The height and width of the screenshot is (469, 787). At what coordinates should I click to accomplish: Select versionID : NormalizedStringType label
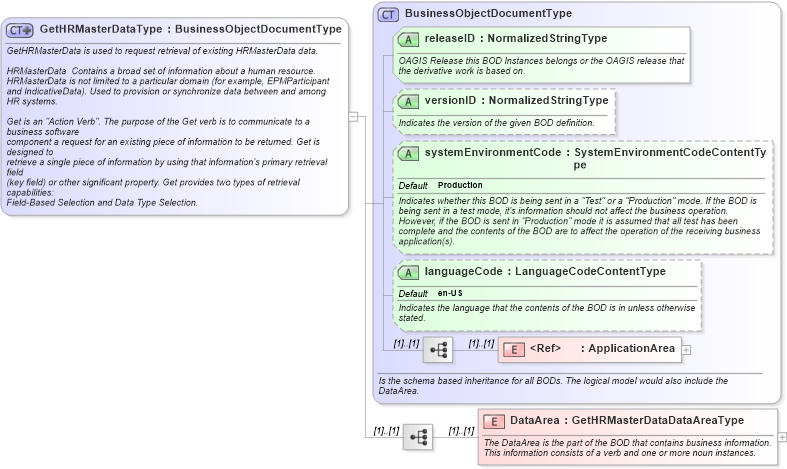[x=516, y=100]
